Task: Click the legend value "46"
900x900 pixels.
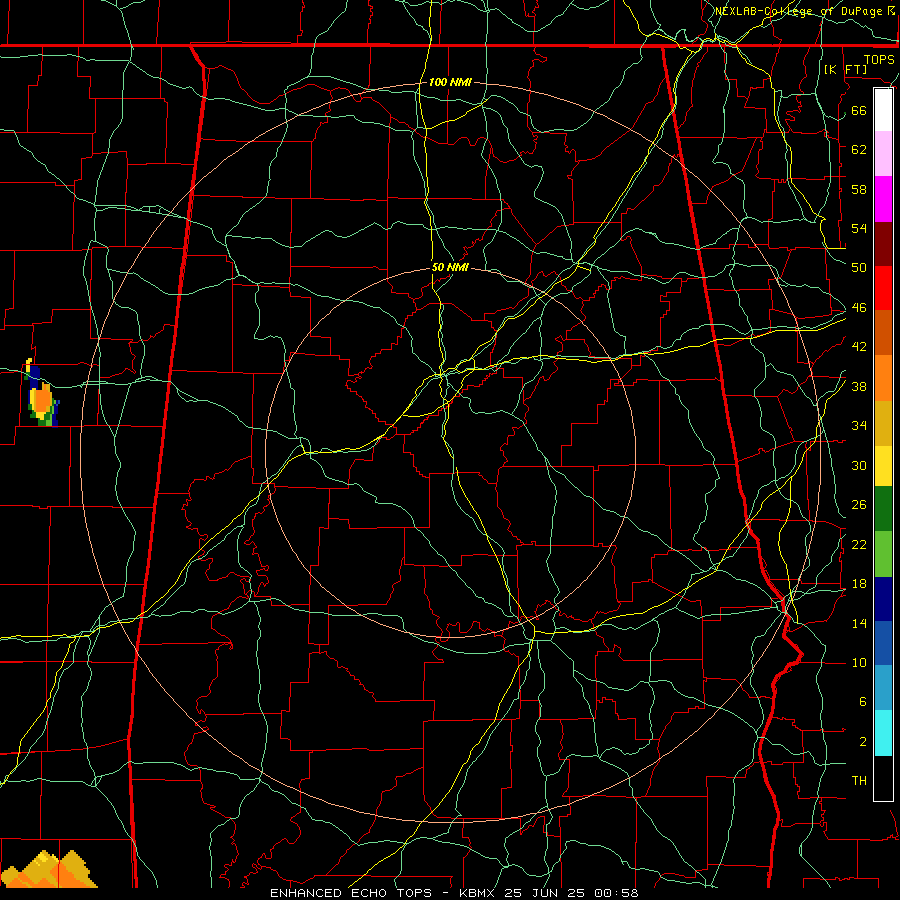Action: [x=859, y=307]
